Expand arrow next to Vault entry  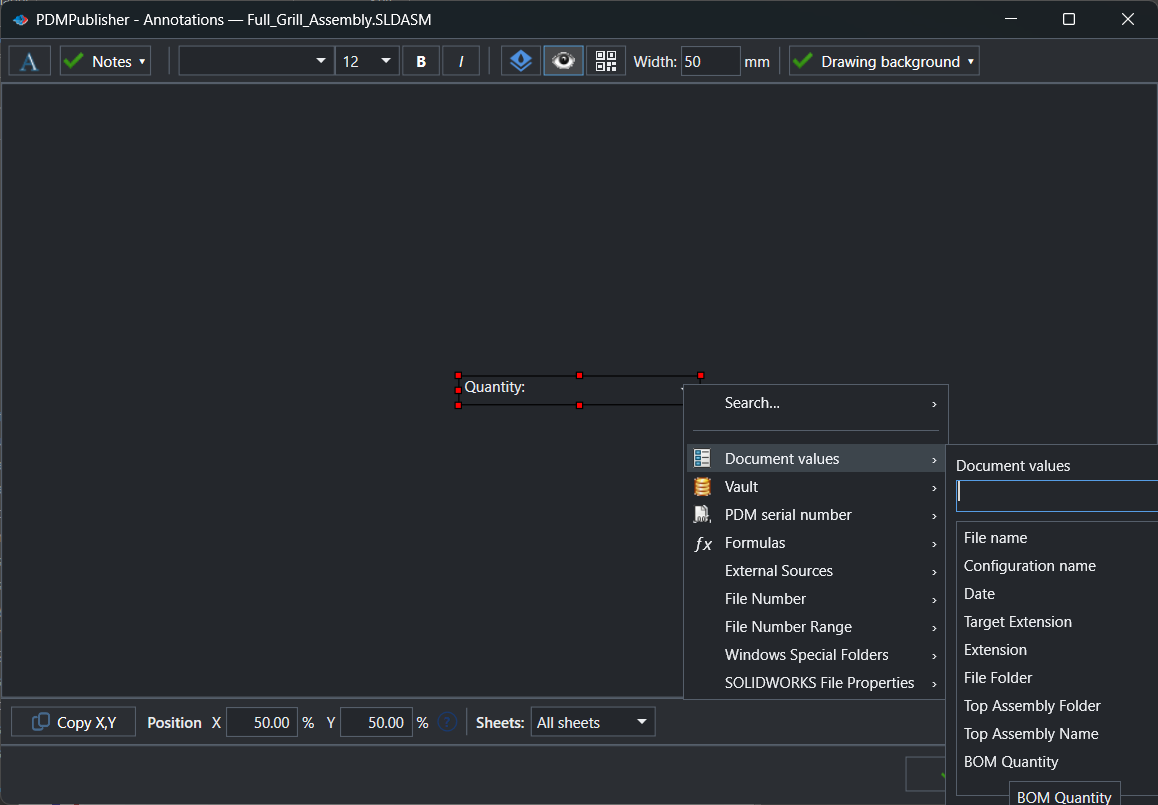(x=934, y=488)
